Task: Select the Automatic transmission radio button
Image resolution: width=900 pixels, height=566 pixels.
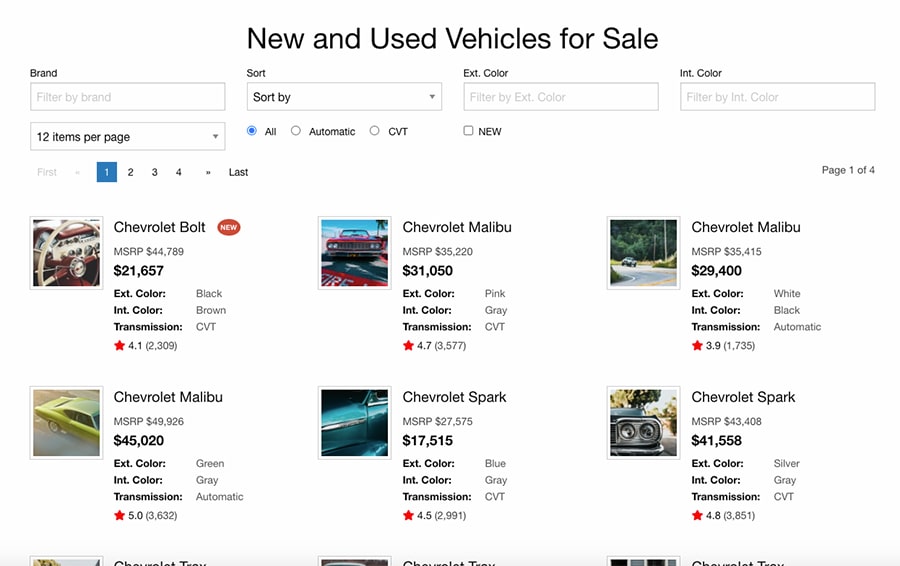Action: pyautogui.click(x=296, y=131)
